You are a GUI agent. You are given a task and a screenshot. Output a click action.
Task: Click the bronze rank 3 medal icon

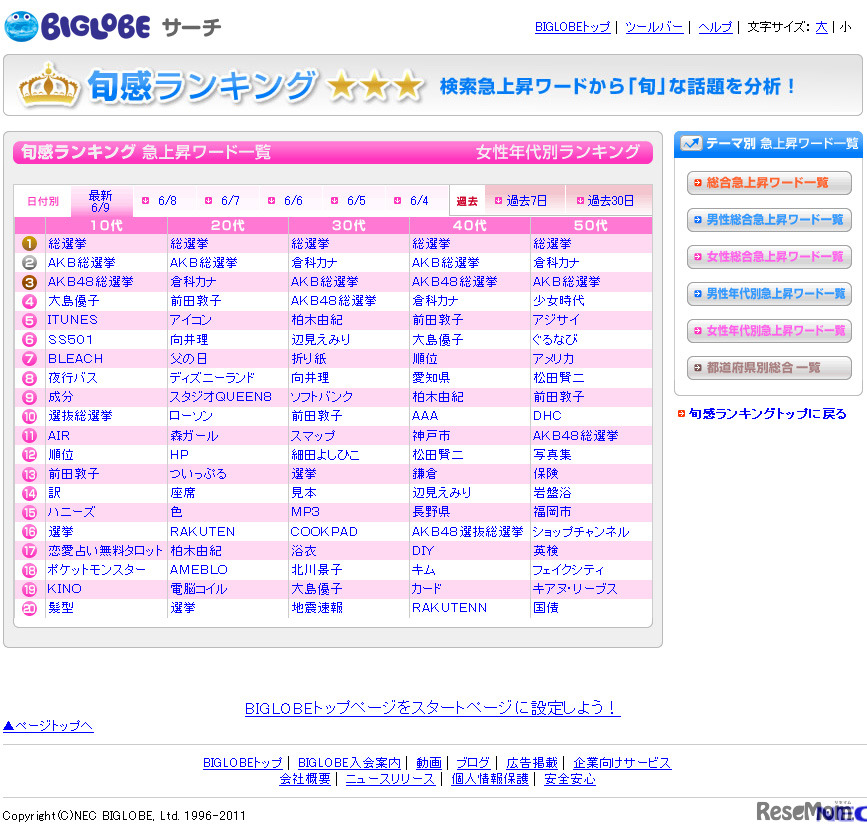(x=30, y=282)
